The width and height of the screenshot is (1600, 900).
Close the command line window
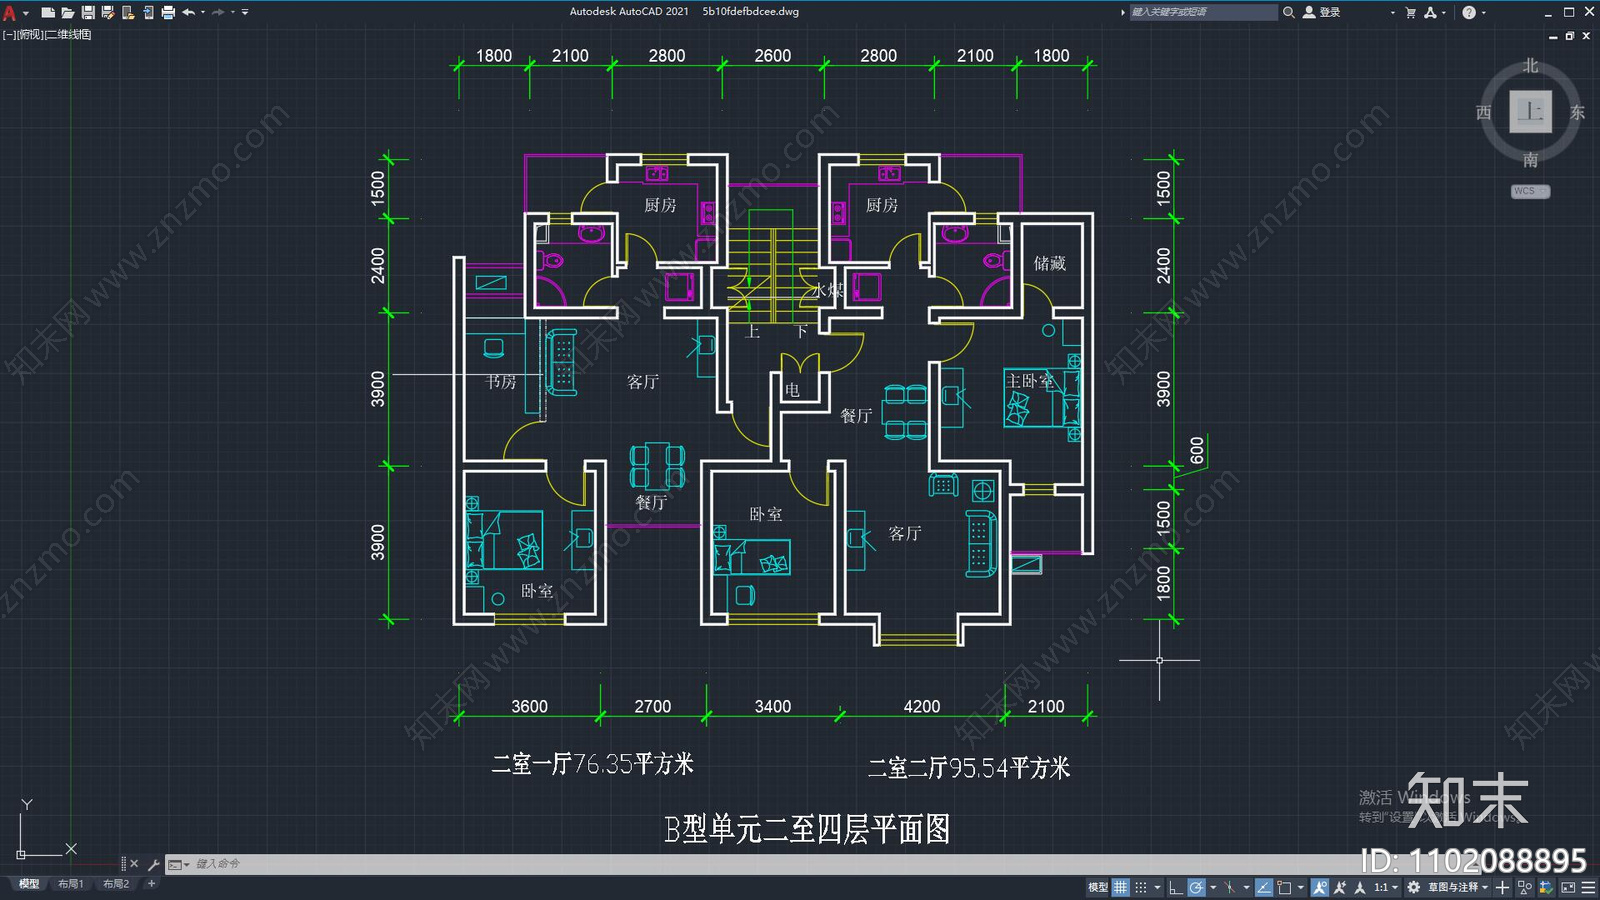[134, 864]
